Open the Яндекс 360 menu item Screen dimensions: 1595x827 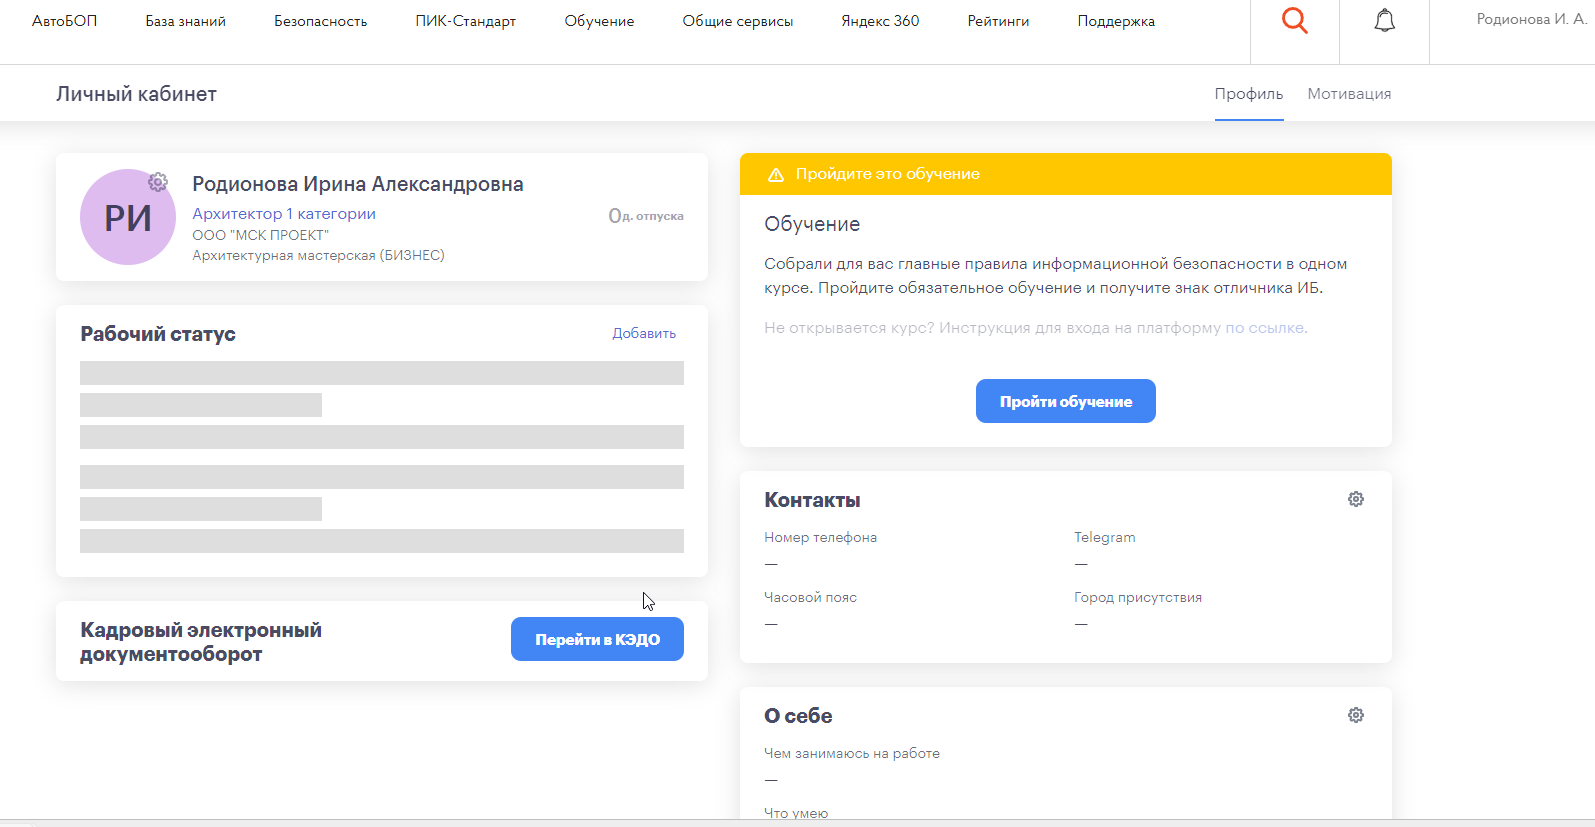pos(880,21)
